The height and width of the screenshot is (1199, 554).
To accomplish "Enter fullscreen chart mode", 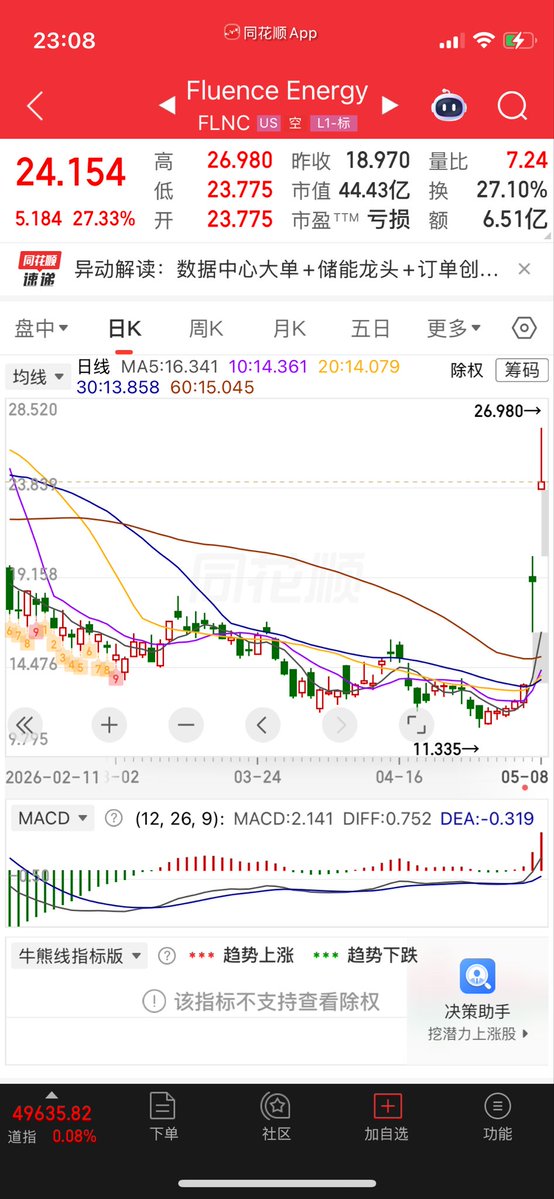I will coord(416,724).
